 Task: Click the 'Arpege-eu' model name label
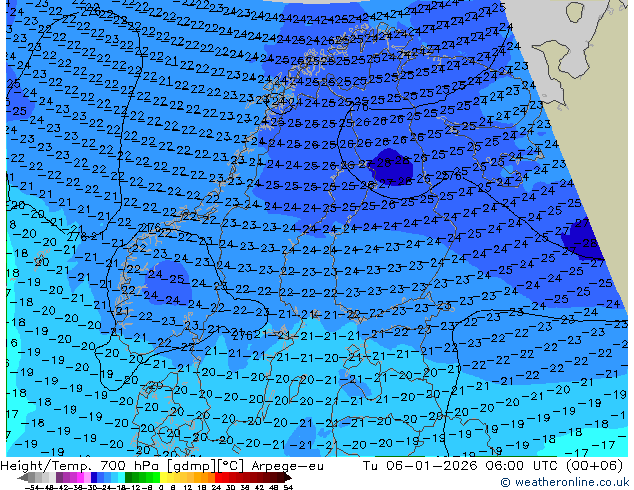coord(287,466)
